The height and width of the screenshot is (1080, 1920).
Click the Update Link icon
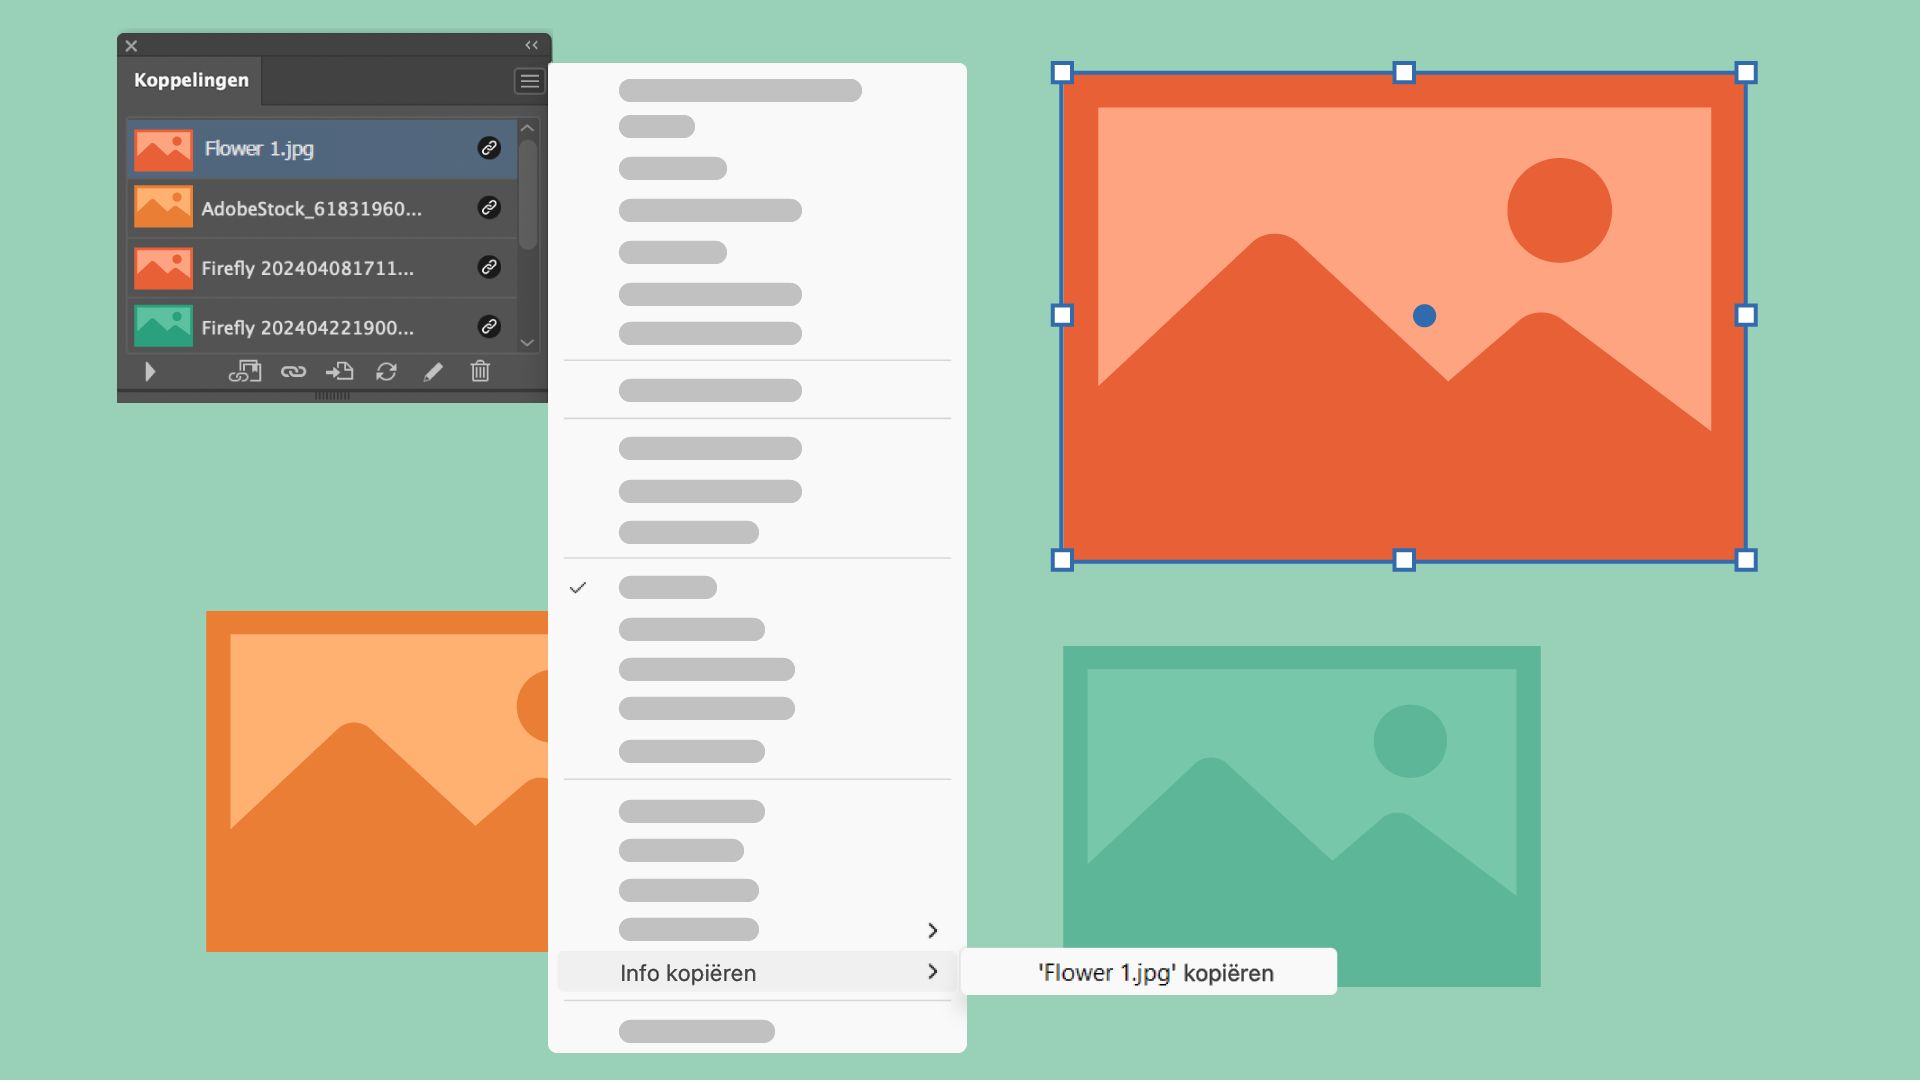tap(386, 371)
